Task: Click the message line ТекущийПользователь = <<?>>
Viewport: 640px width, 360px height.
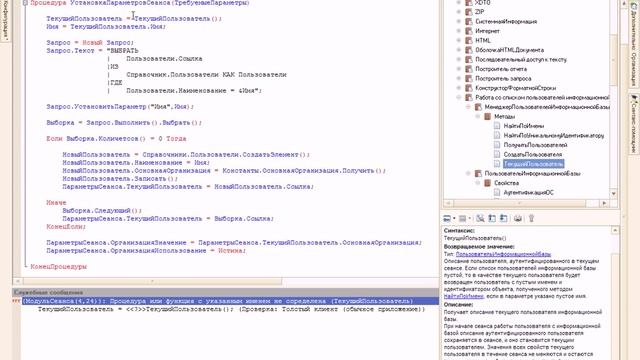Action: coord(231,309)
